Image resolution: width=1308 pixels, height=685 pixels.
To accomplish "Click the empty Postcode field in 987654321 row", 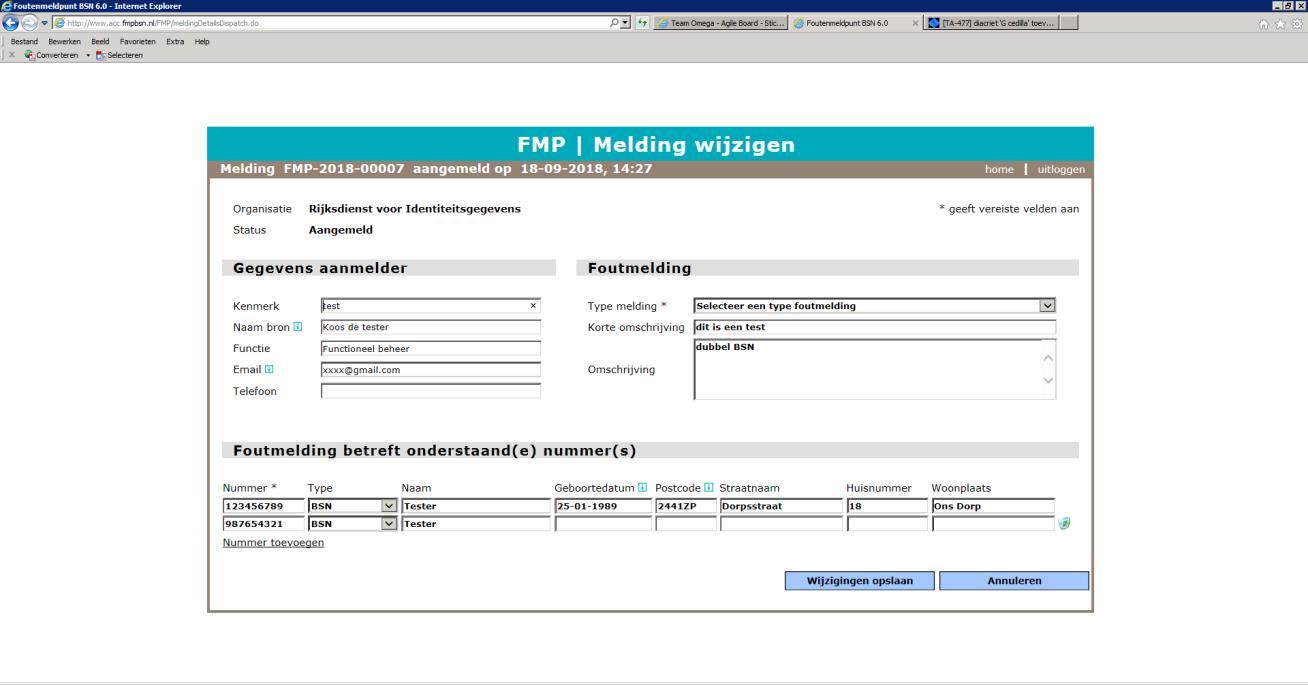I will [685, 524].
